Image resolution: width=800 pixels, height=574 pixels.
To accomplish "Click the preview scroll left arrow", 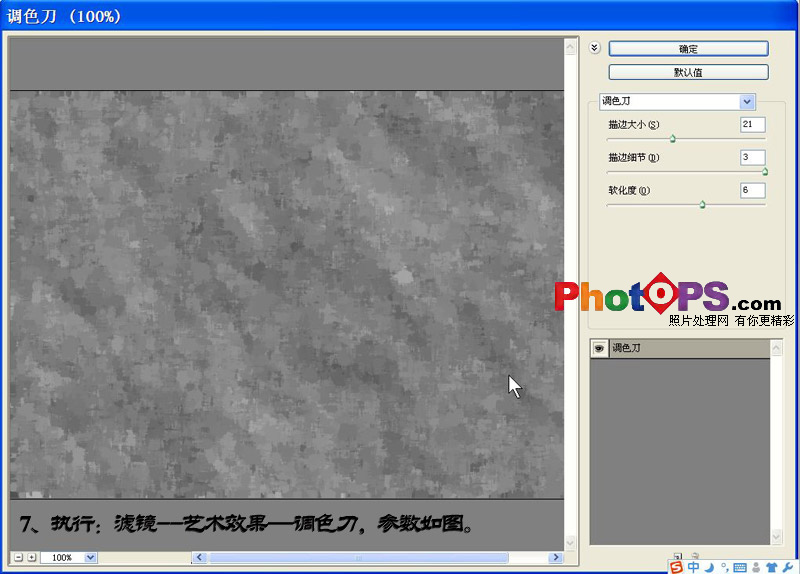I will [199, 558].
